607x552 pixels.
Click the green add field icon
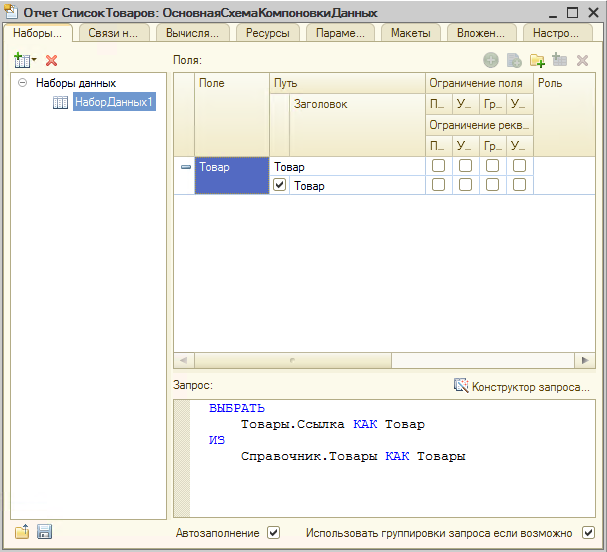pos(491,61)
